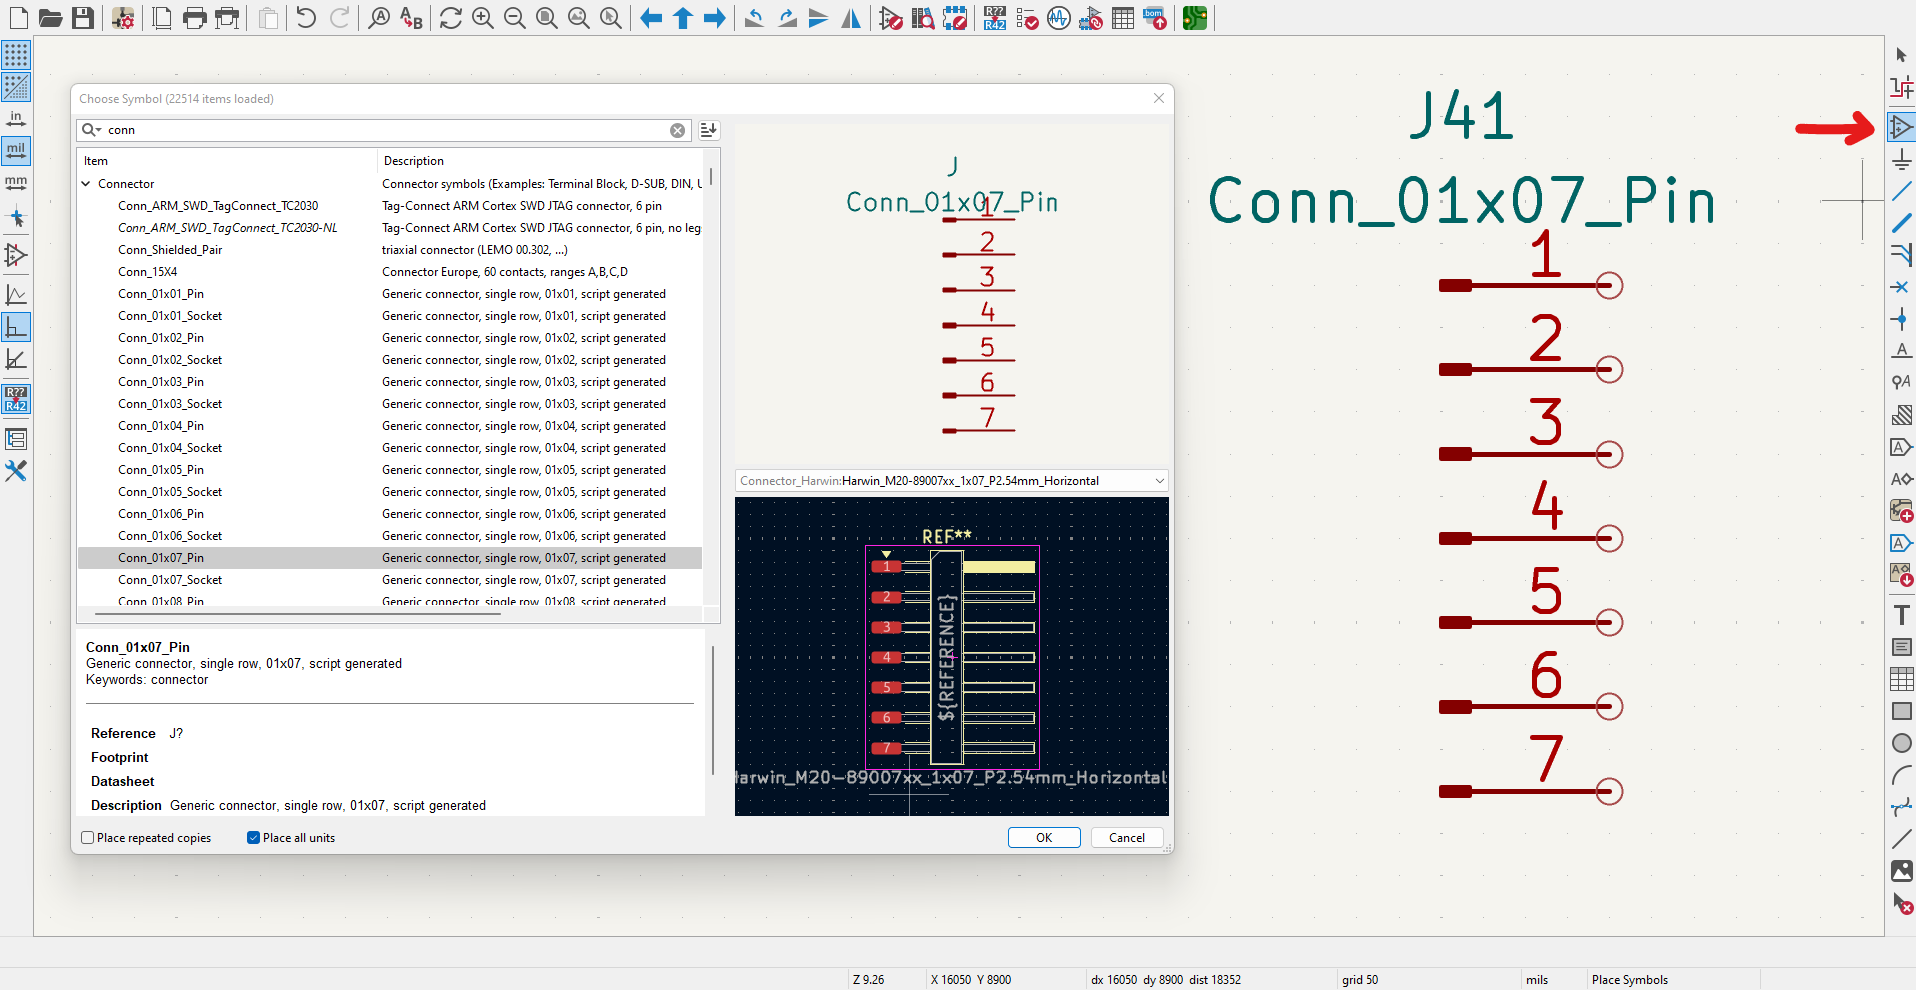
Task: Click the symbol list horizontal scrollbar
Action: pos(298,613)
